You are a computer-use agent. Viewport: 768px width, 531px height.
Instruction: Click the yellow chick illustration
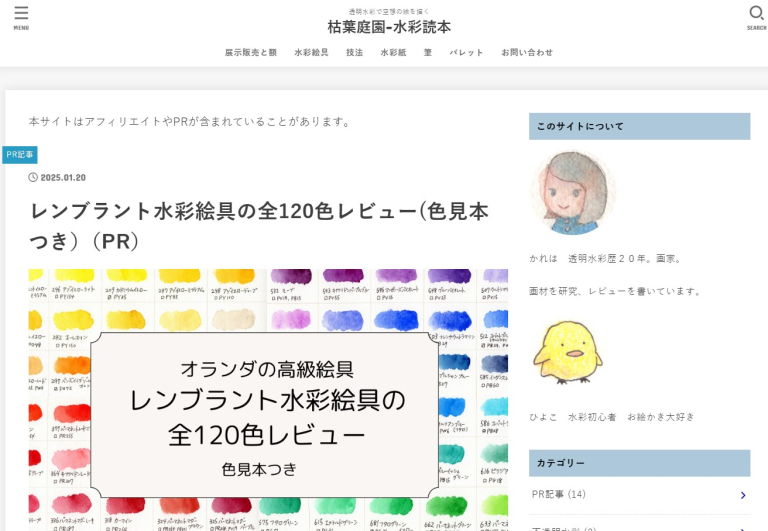click(x=565, y=352)
